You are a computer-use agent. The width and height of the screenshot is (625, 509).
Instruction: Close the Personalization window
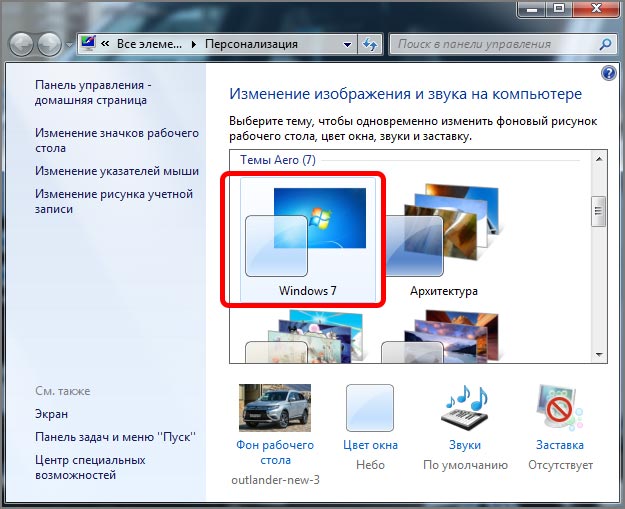click(x=596, y=9)
